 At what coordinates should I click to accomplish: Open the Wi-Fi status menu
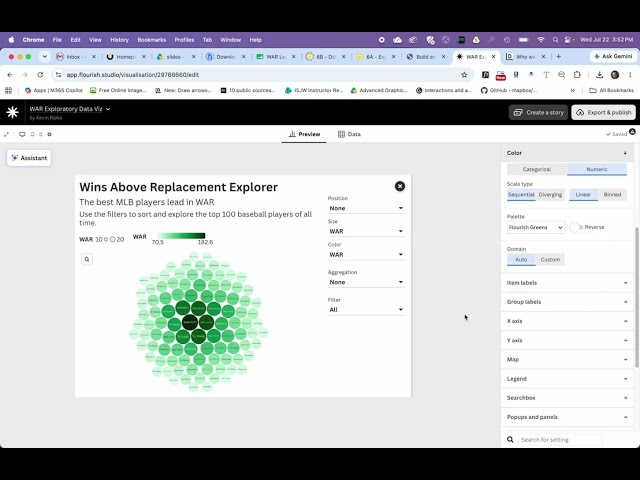[x=541, y=40]
